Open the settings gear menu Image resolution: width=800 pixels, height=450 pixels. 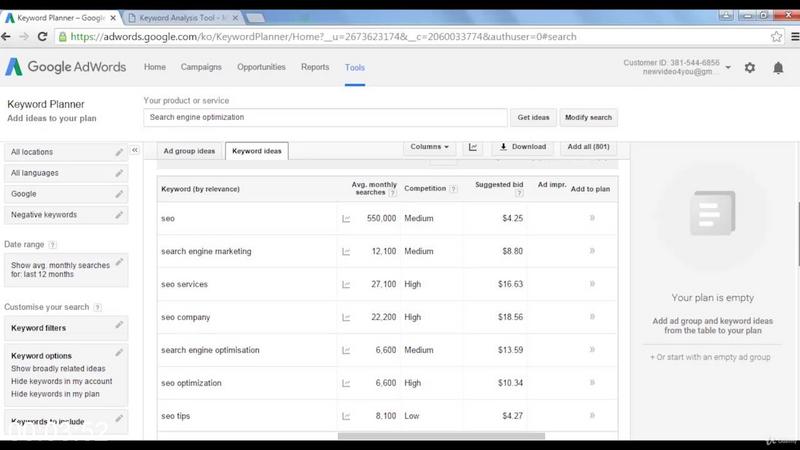pos(749,67)
